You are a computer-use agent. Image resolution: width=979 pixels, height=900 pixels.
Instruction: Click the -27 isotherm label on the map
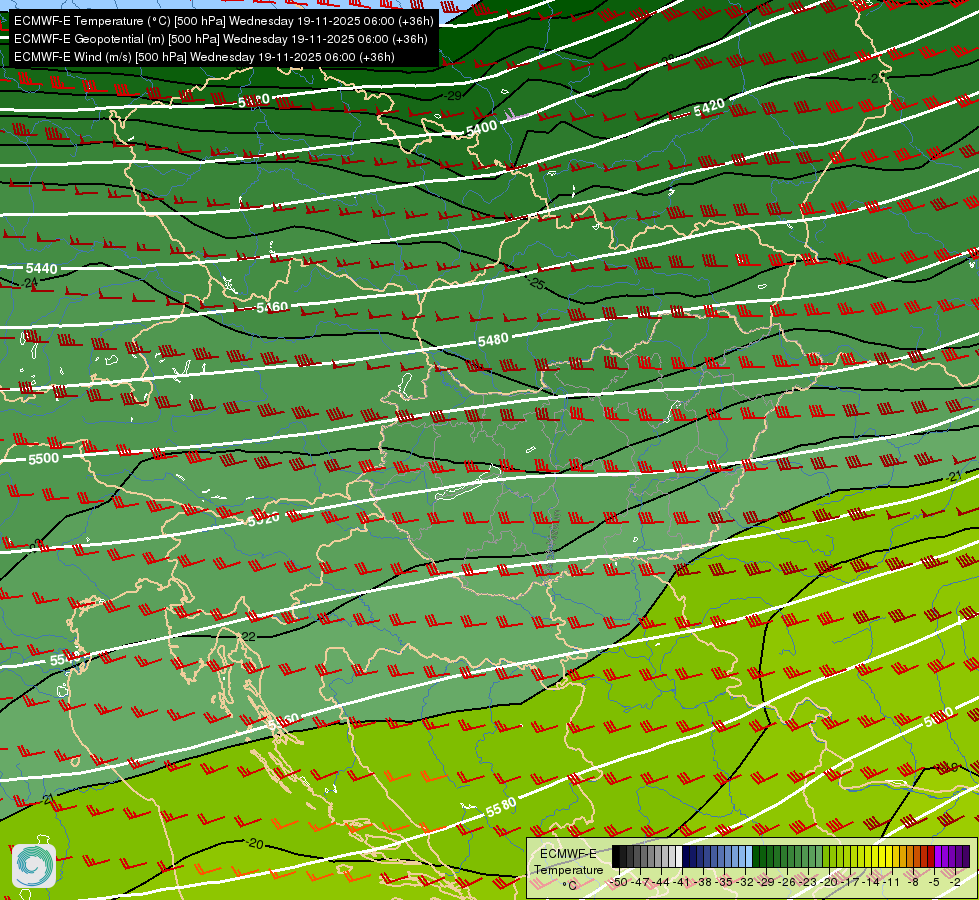click(877, 79)
